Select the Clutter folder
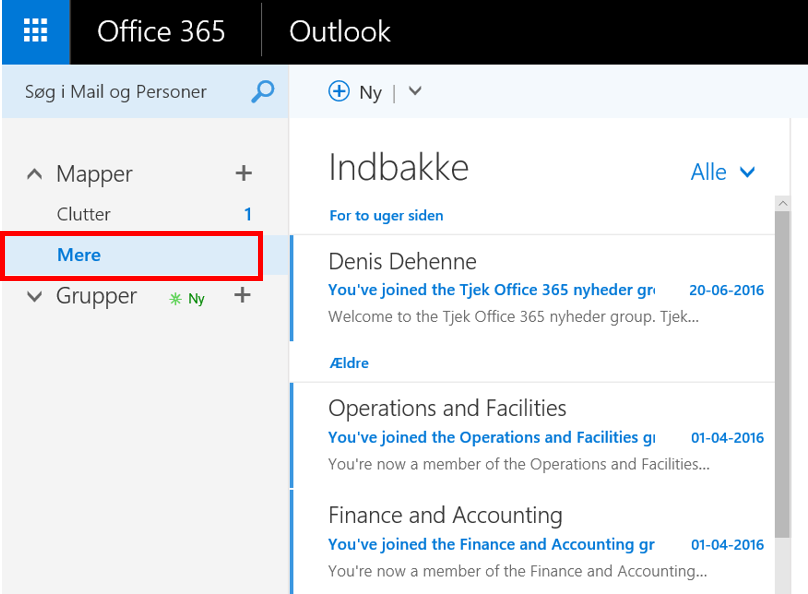This screenshot has height=594, width=808. point(84,214)
